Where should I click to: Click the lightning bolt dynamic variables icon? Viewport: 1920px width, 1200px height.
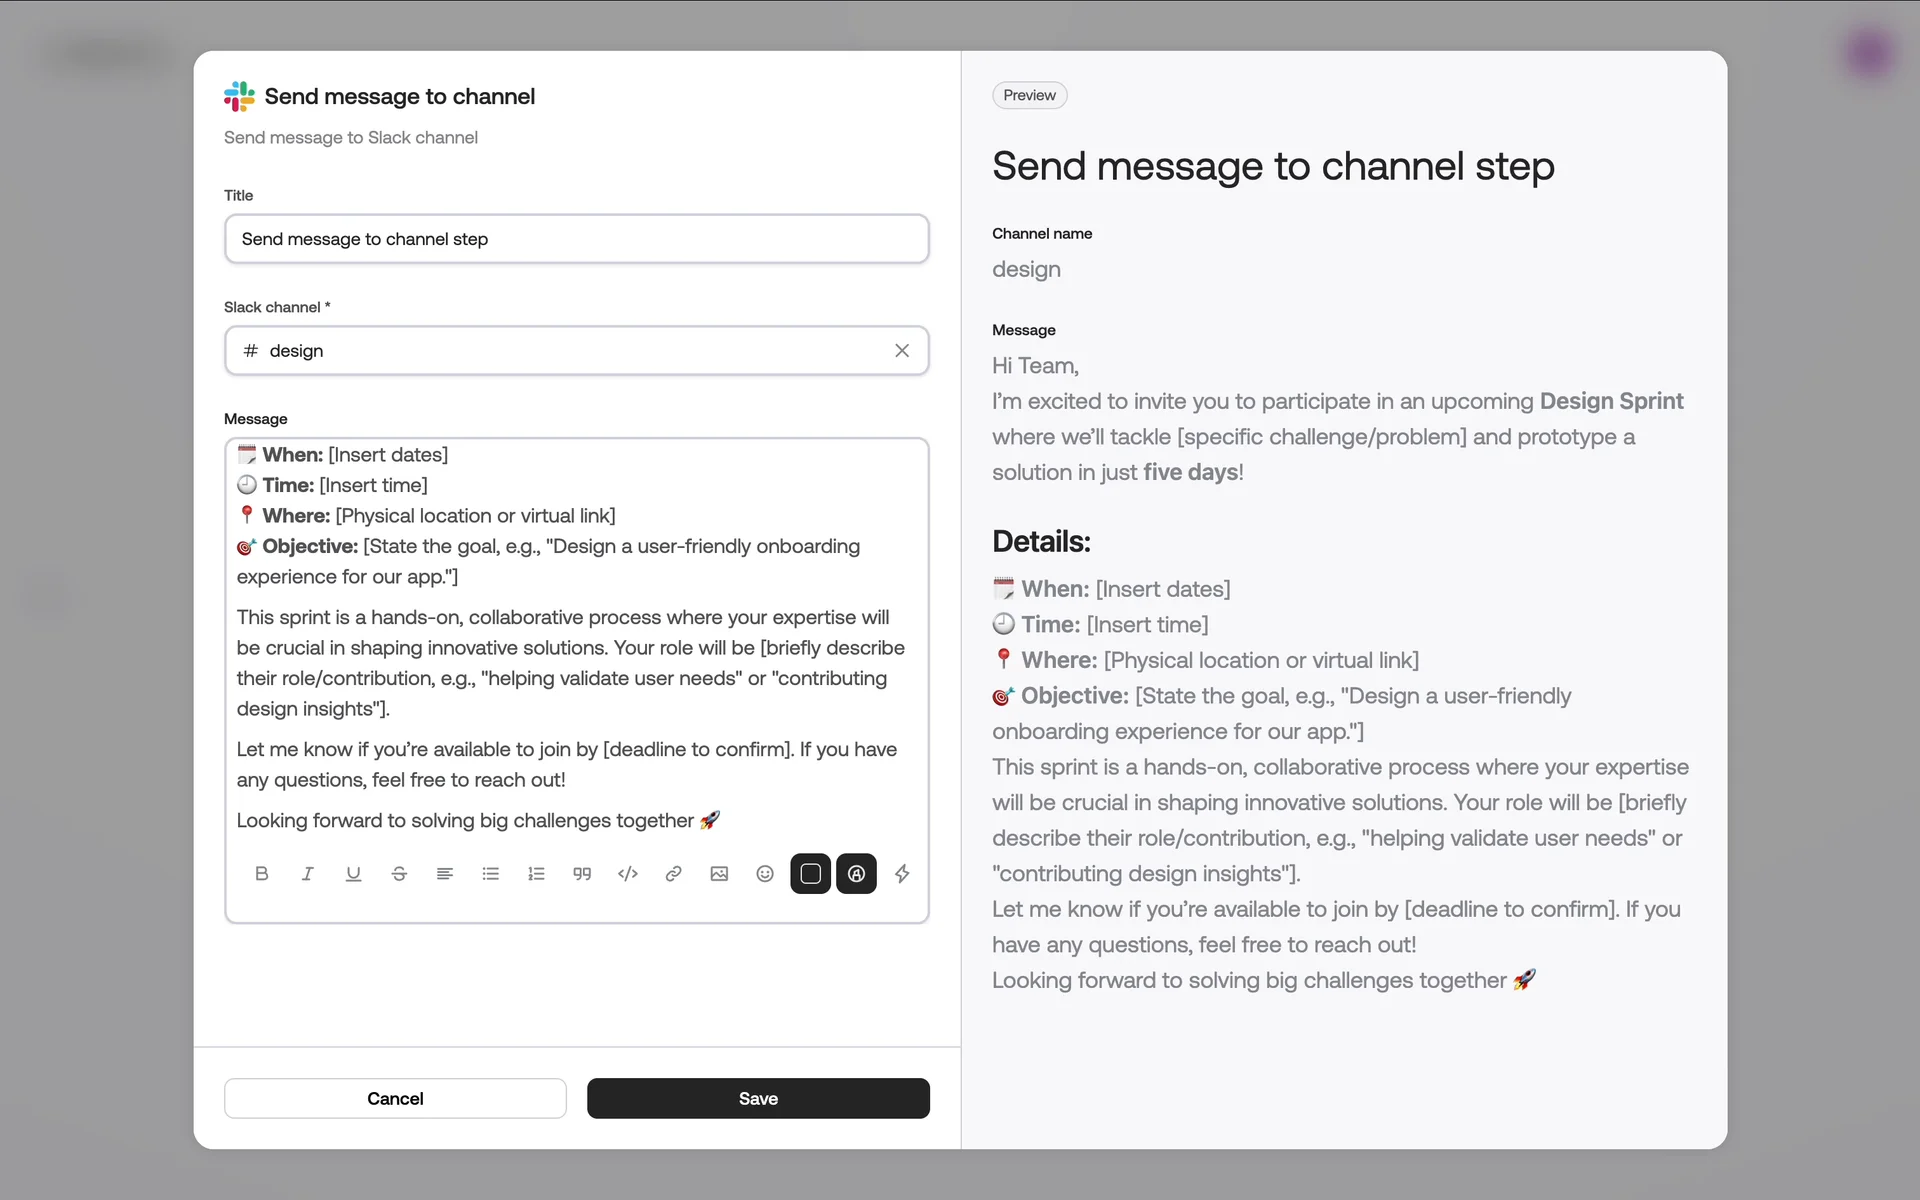coord(902,873)
